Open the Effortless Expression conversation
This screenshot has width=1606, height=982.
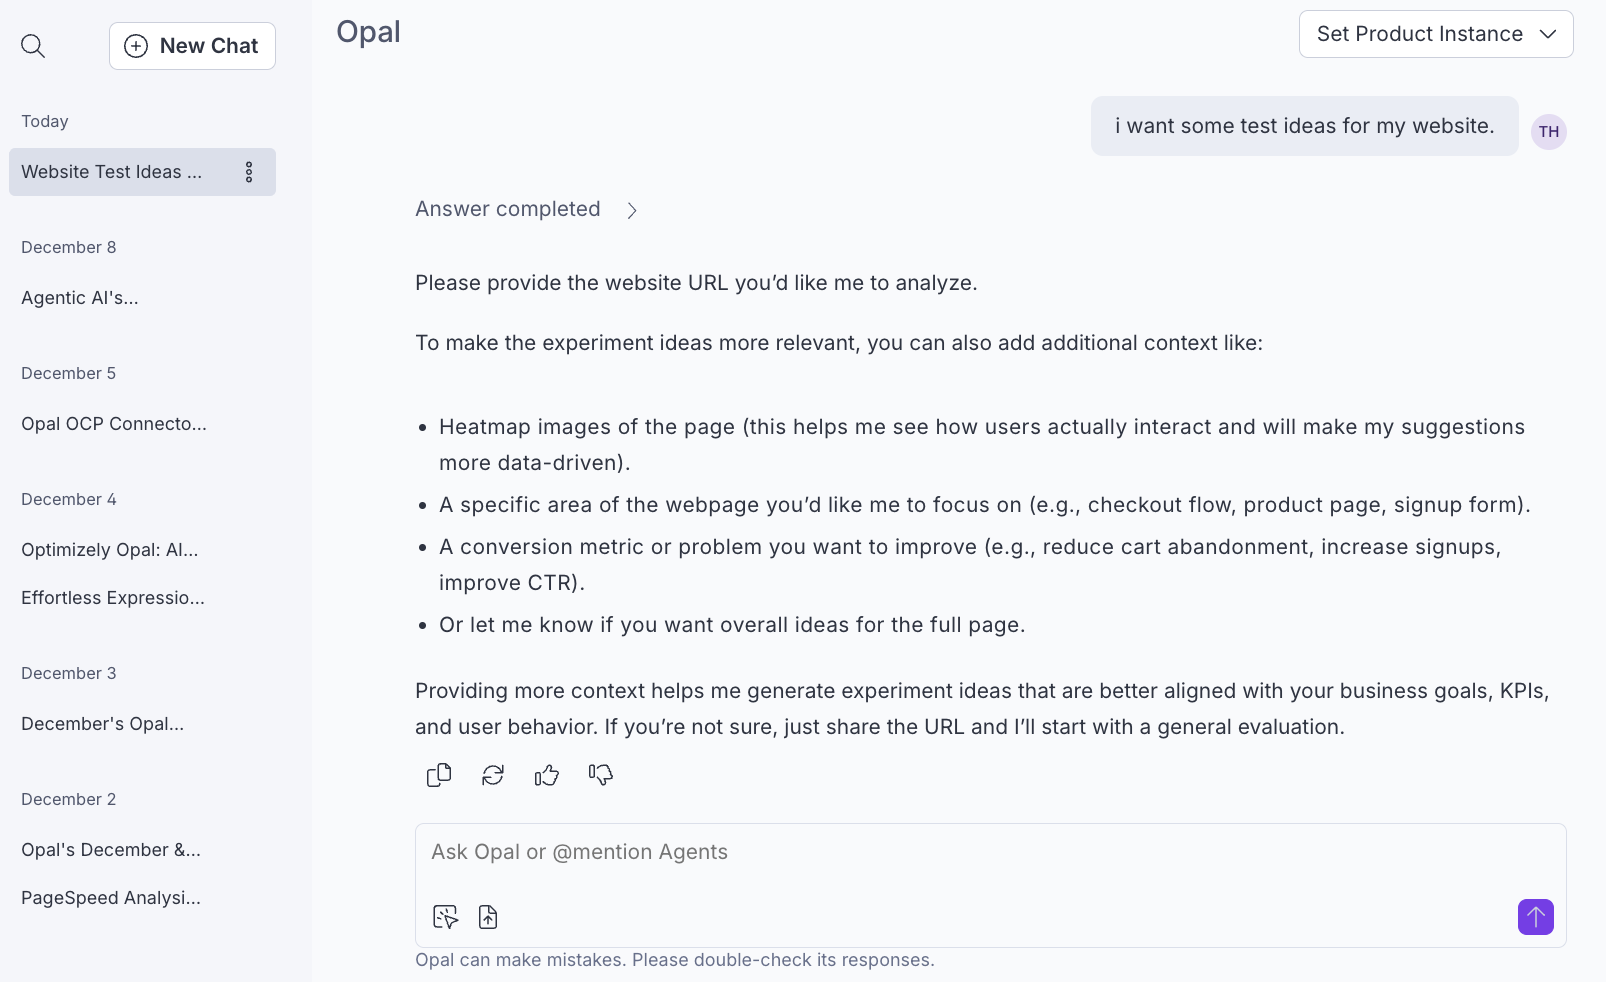[x=112, y=597]
